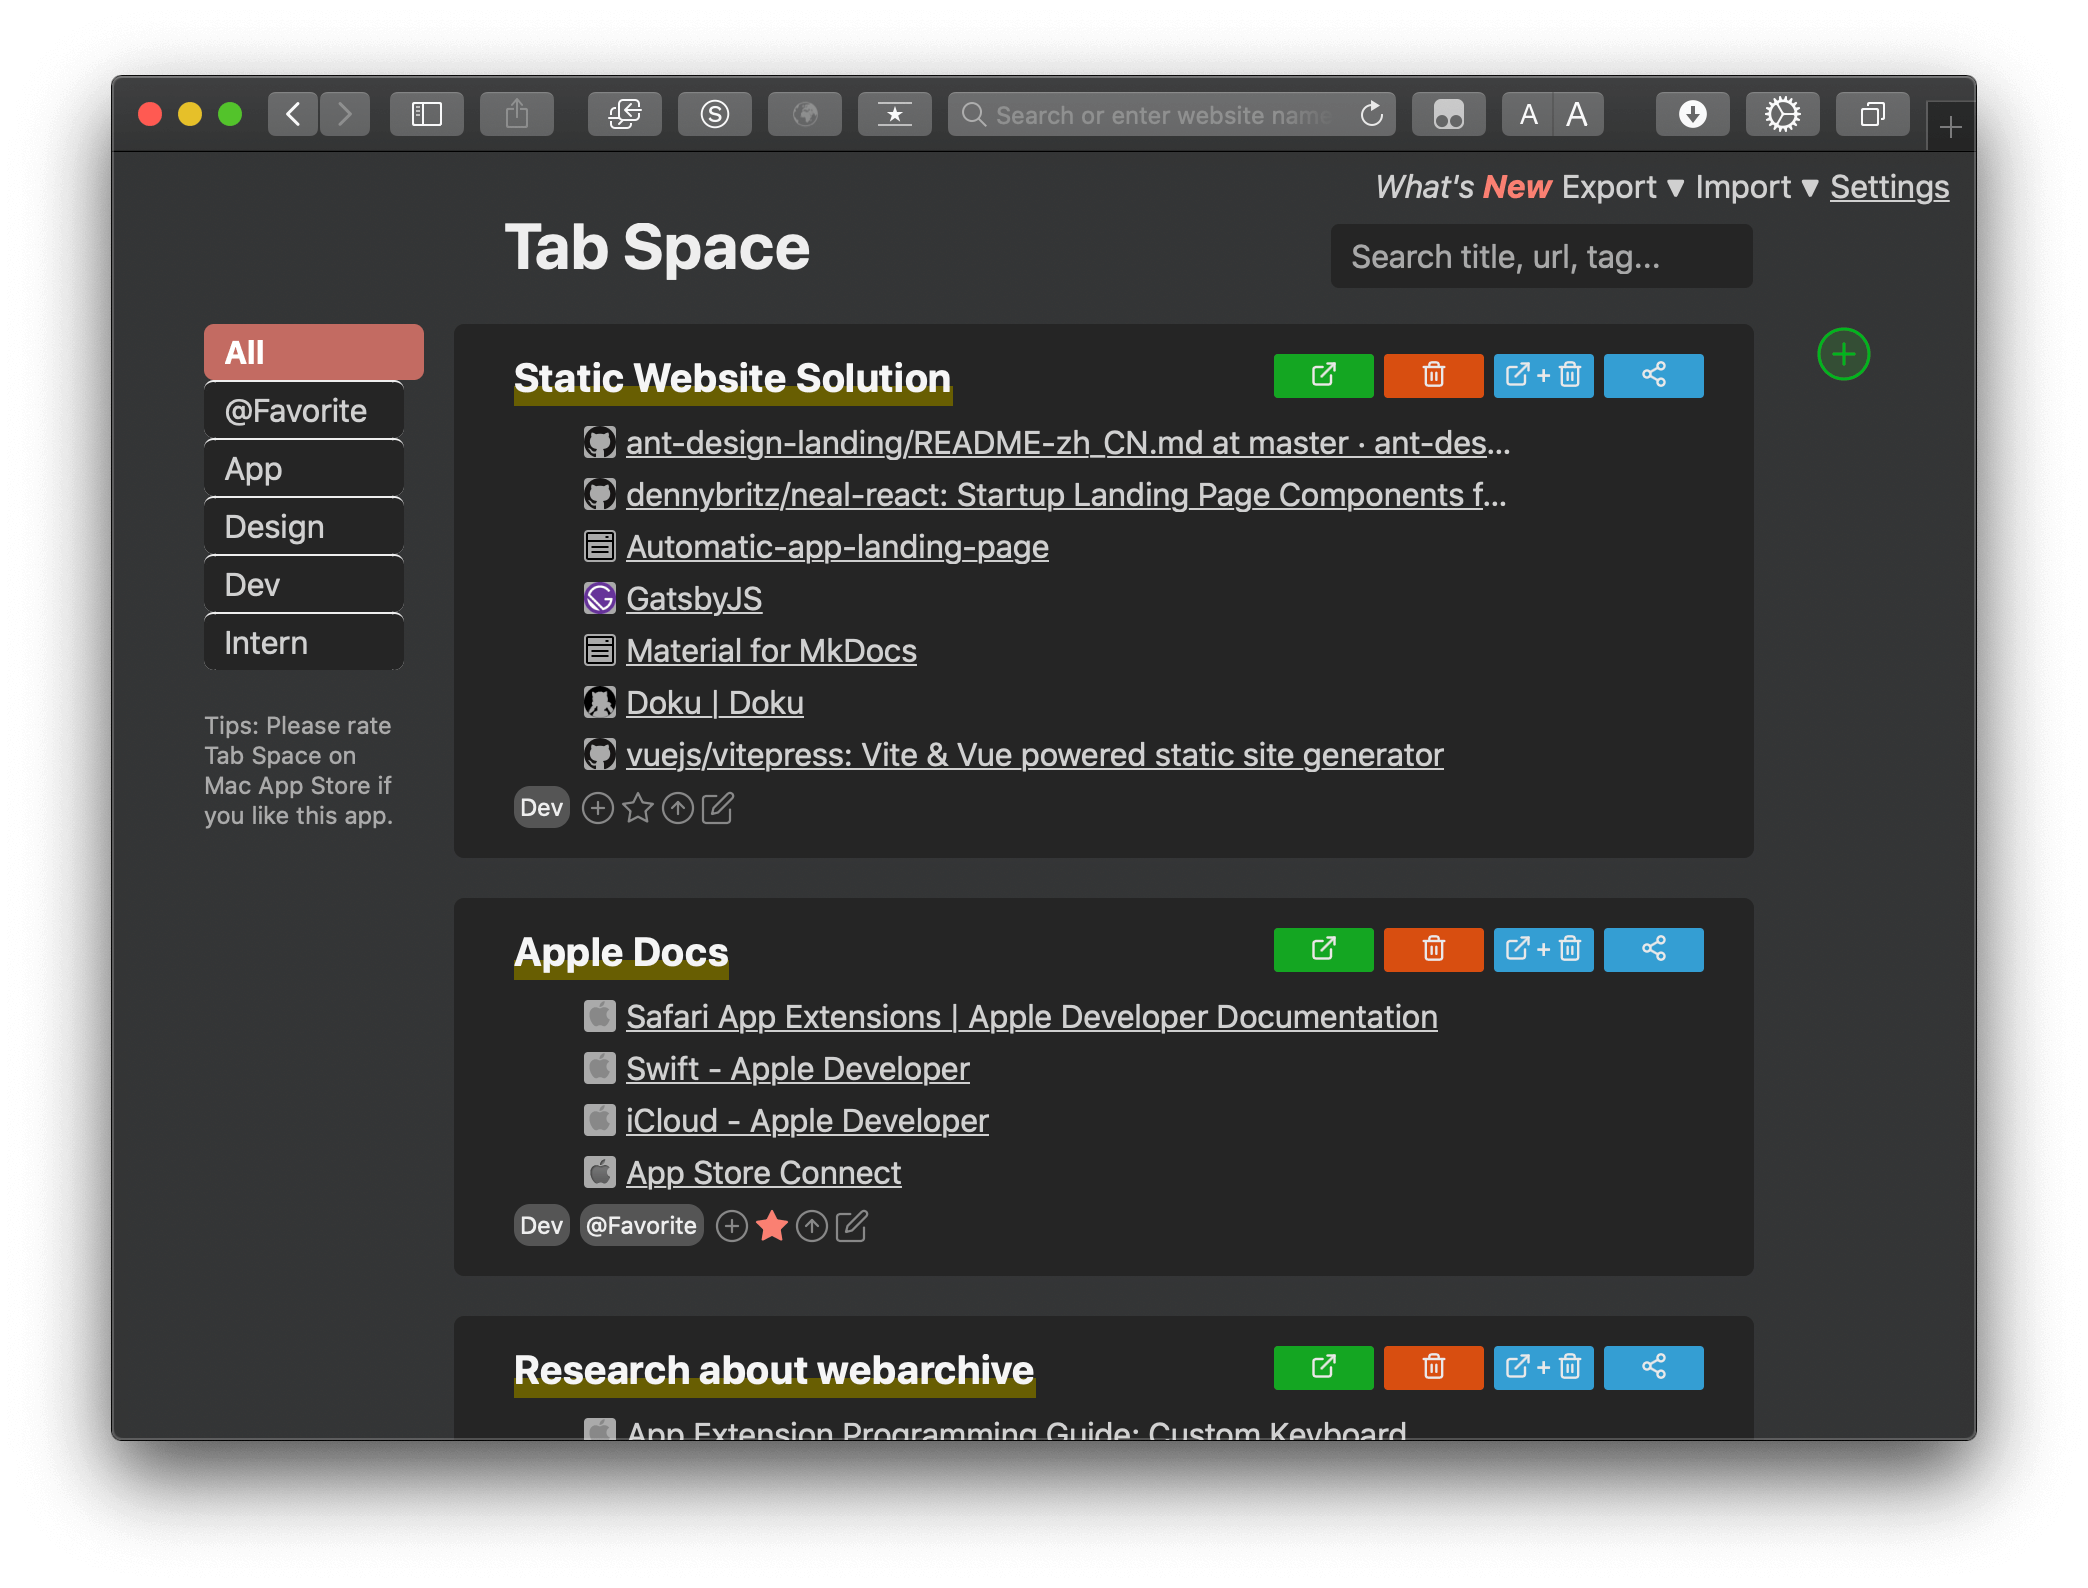Open Research about webarchive tabs
This screenshot has width=2088, height=1588.
1323,1368
